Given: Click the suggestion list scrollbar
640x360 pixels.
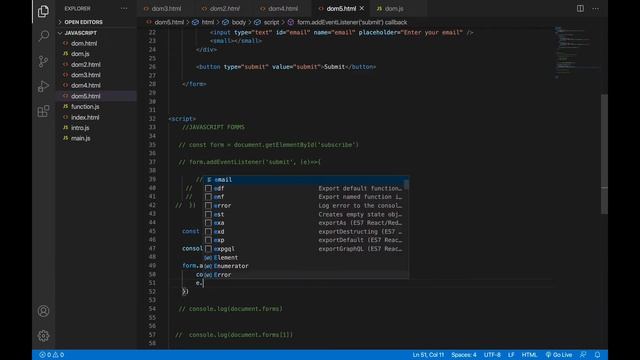Looking at the screenshot, I should coord(407,185).
